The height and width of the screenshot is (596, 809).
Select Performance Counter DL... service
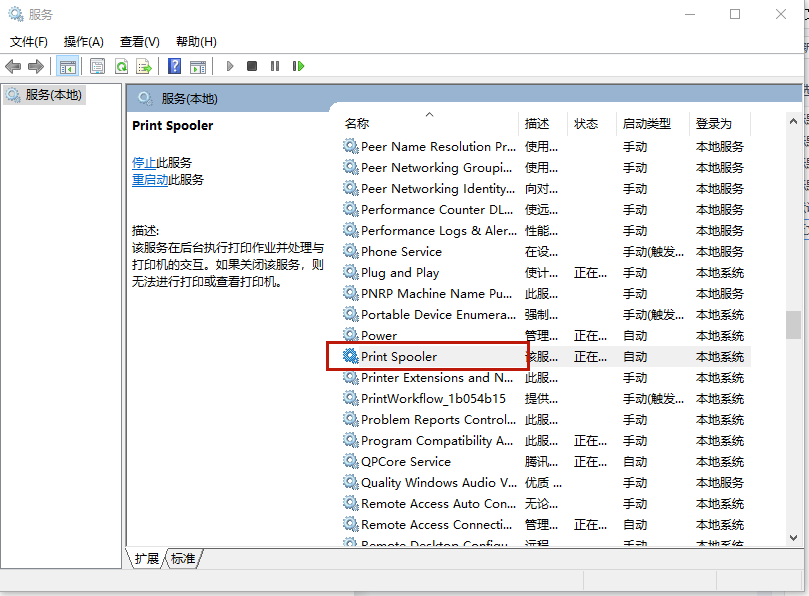pos(546,210)
